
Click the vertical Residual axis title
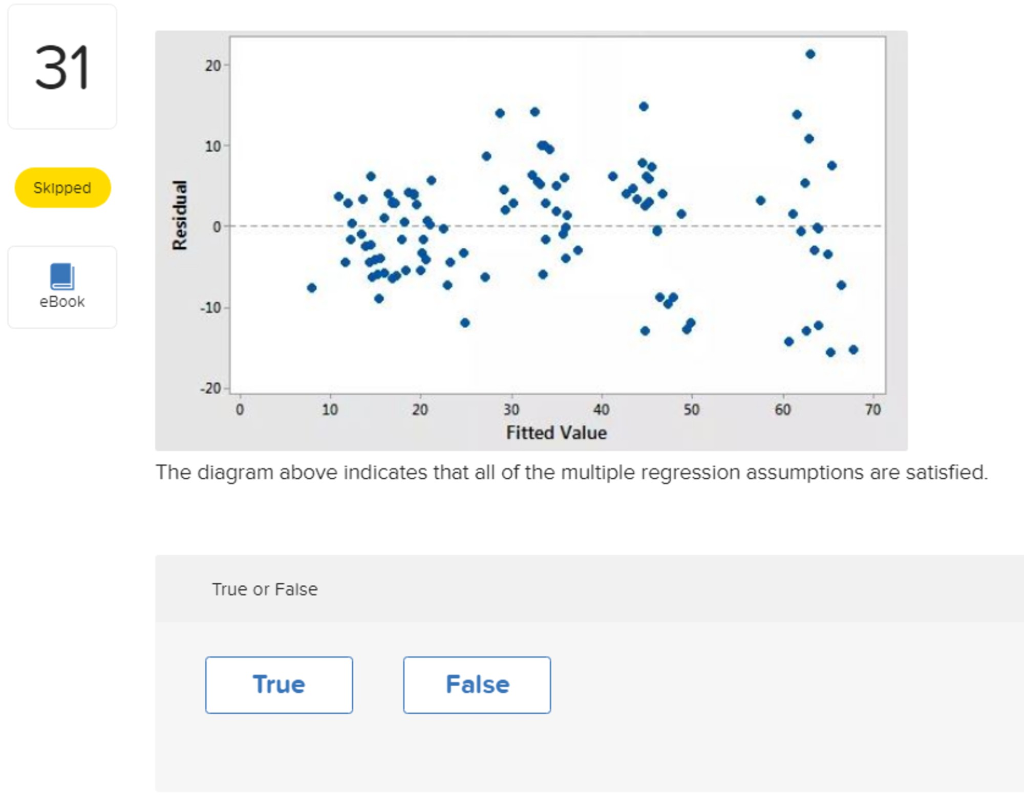180,215
